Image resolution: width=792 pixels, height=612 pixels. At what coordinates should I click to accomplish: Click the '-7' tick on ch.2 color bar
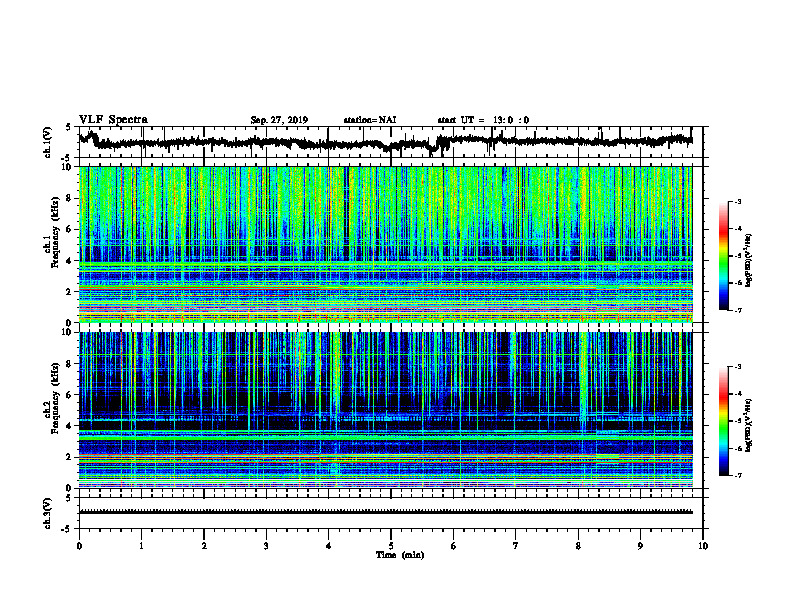[x=738, y=475]
